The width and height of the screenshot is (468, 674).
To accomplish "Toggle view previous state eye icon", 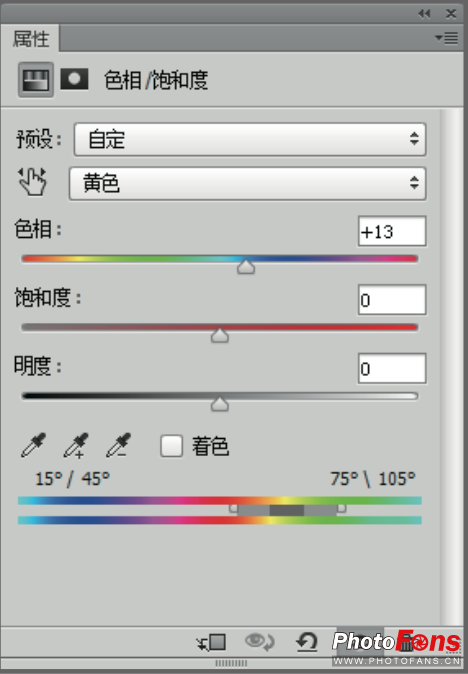I will point(259,643).
